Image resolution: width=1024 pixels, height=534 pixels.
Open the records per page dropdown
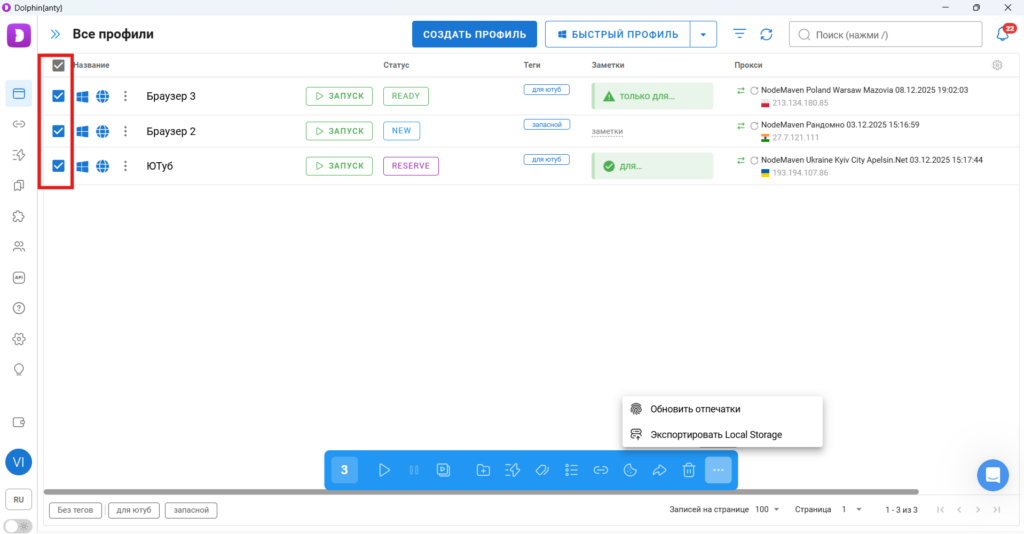click(768, 510)
